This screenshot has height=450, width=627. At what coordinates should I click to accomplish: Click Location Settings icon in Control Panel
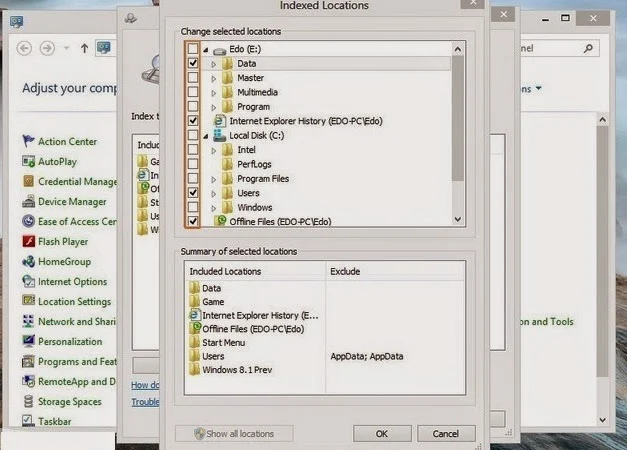(x=28, y=300)
